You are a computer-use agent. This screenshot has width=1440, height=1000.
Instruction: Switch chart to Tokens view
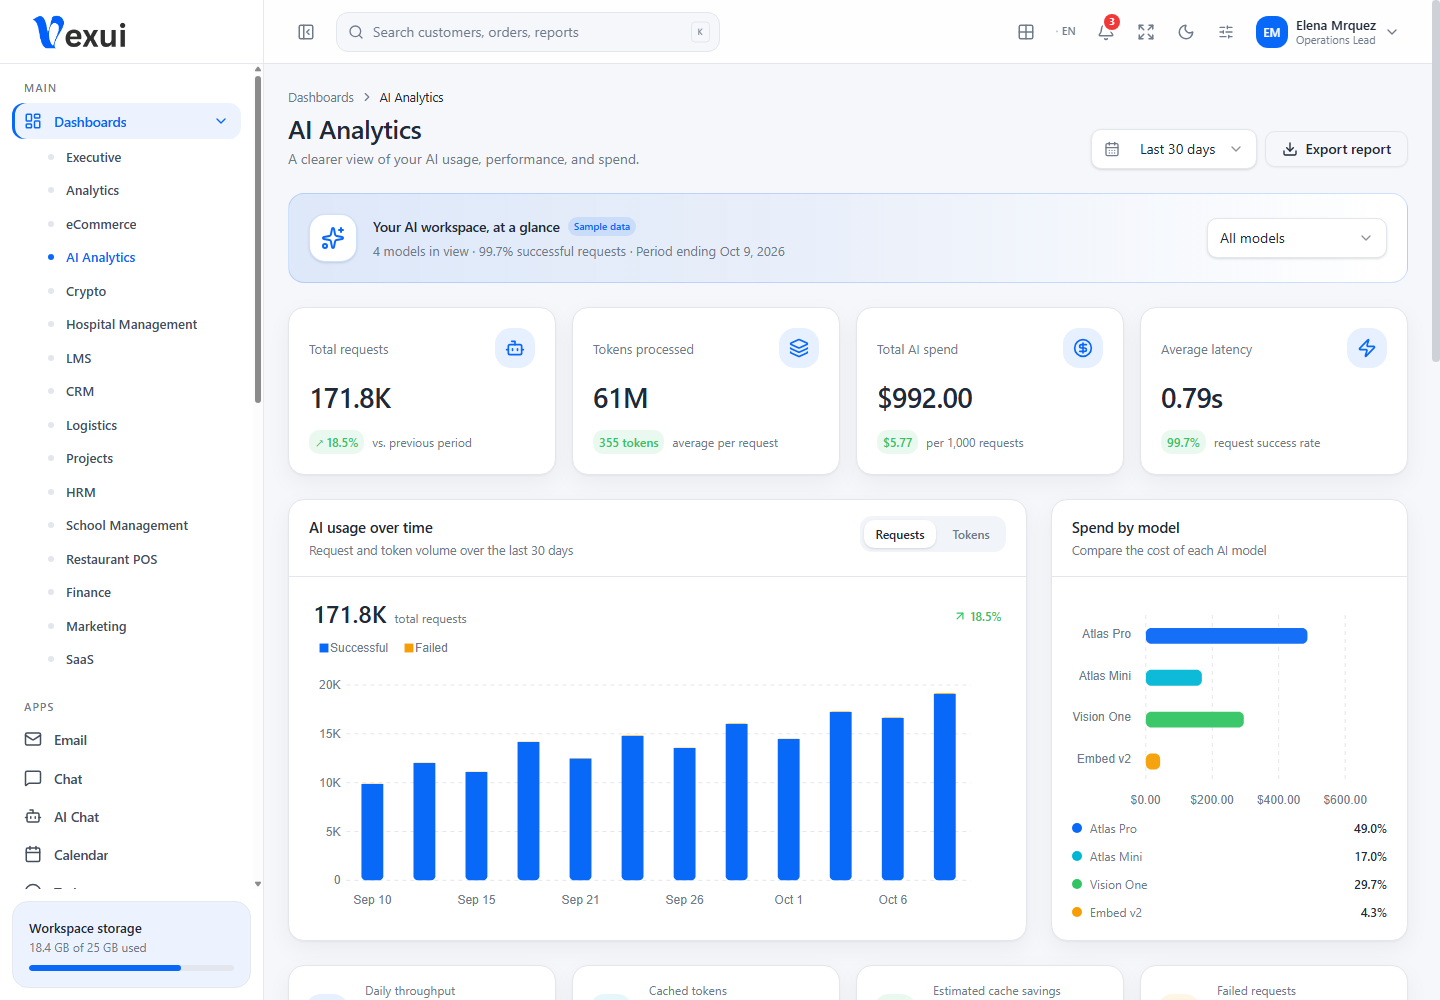(x=971, y=535)
